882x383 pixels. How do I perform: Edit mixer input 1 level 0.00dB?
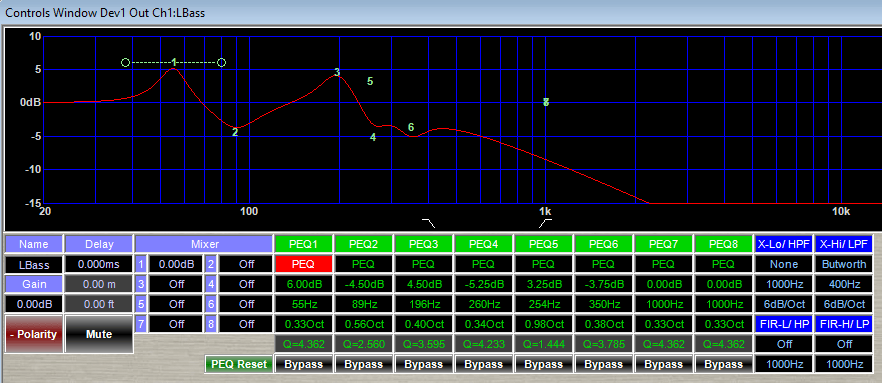177,264
